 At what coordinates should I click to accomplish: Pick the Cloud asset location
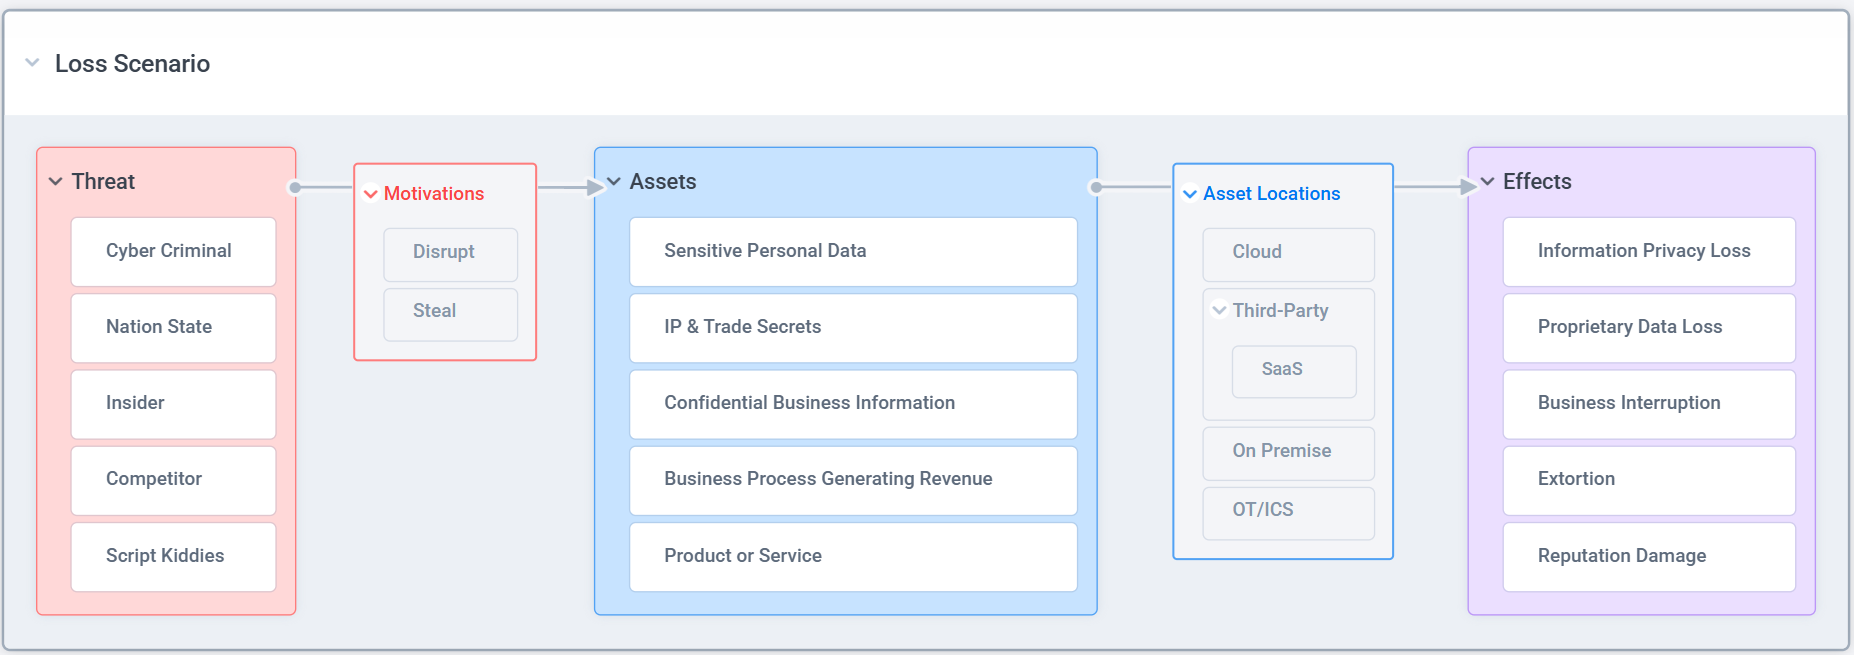click(x=1288, y=253)
